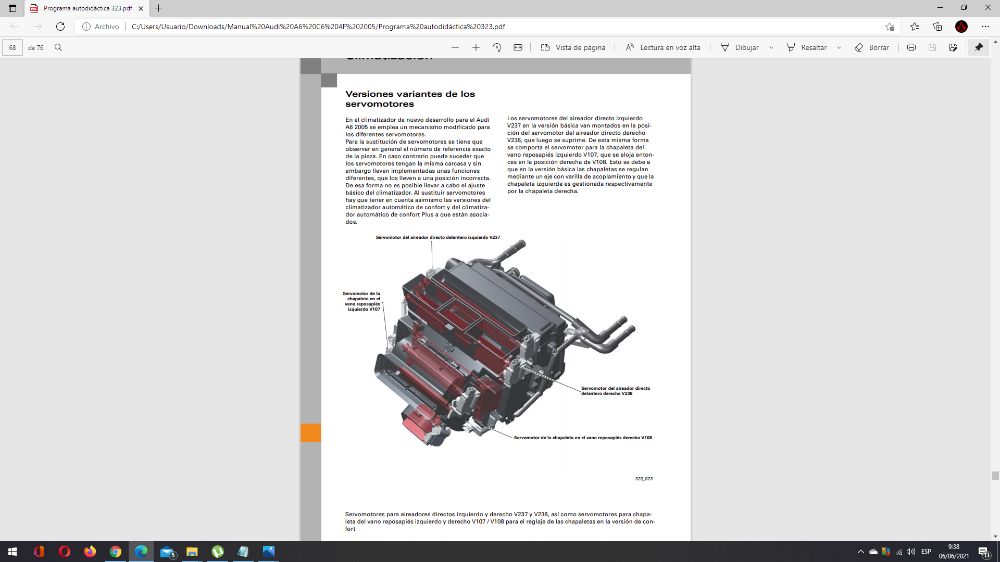Print the PDF document
This screenshot has width=1000, height=562.
click(911, 47)
